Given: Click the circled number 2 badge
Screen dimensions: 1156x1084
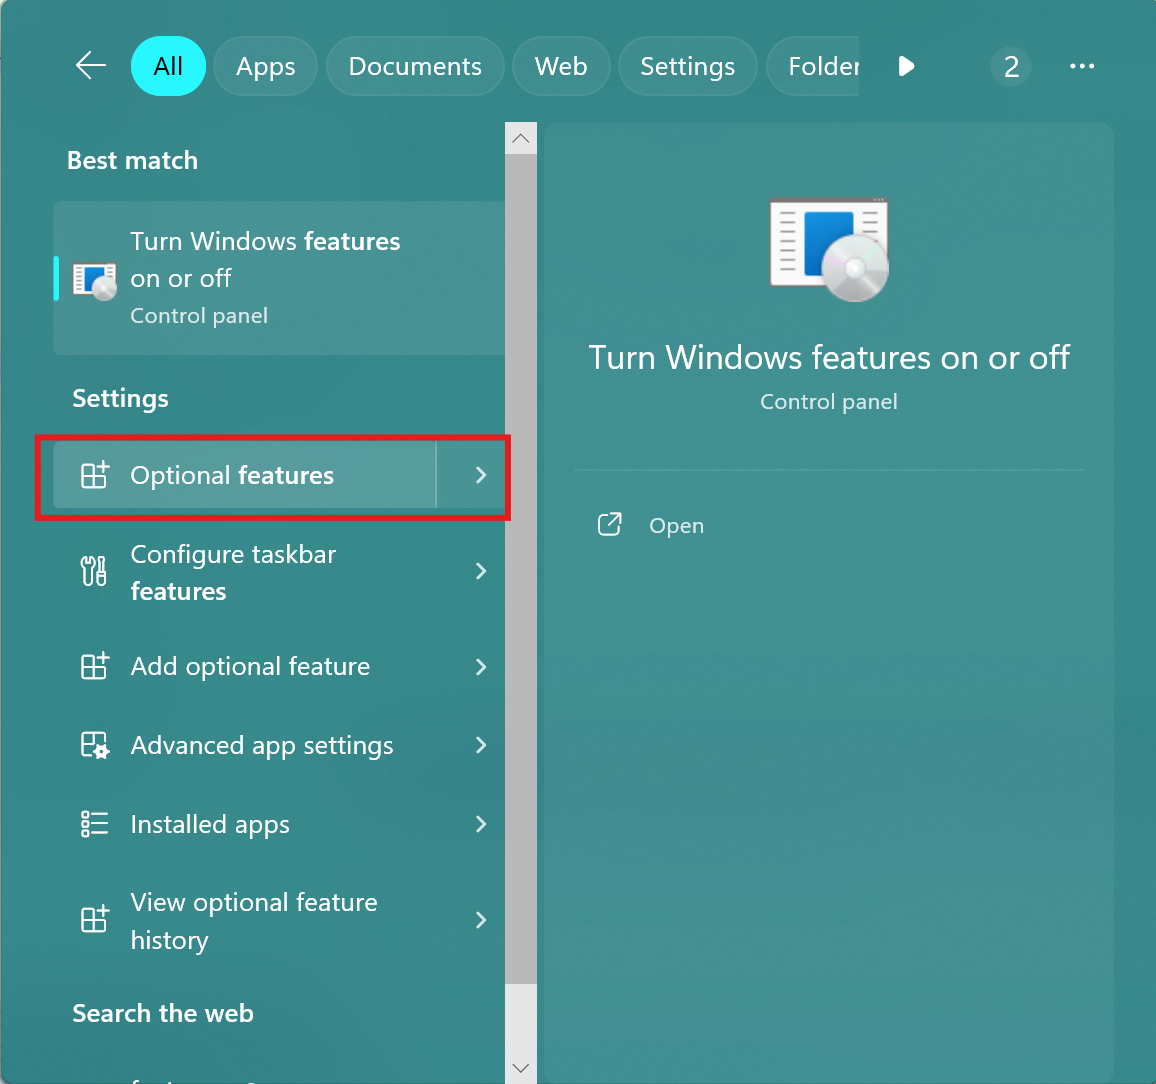Looking at the screenshot, I should (x=1011, y=67).
